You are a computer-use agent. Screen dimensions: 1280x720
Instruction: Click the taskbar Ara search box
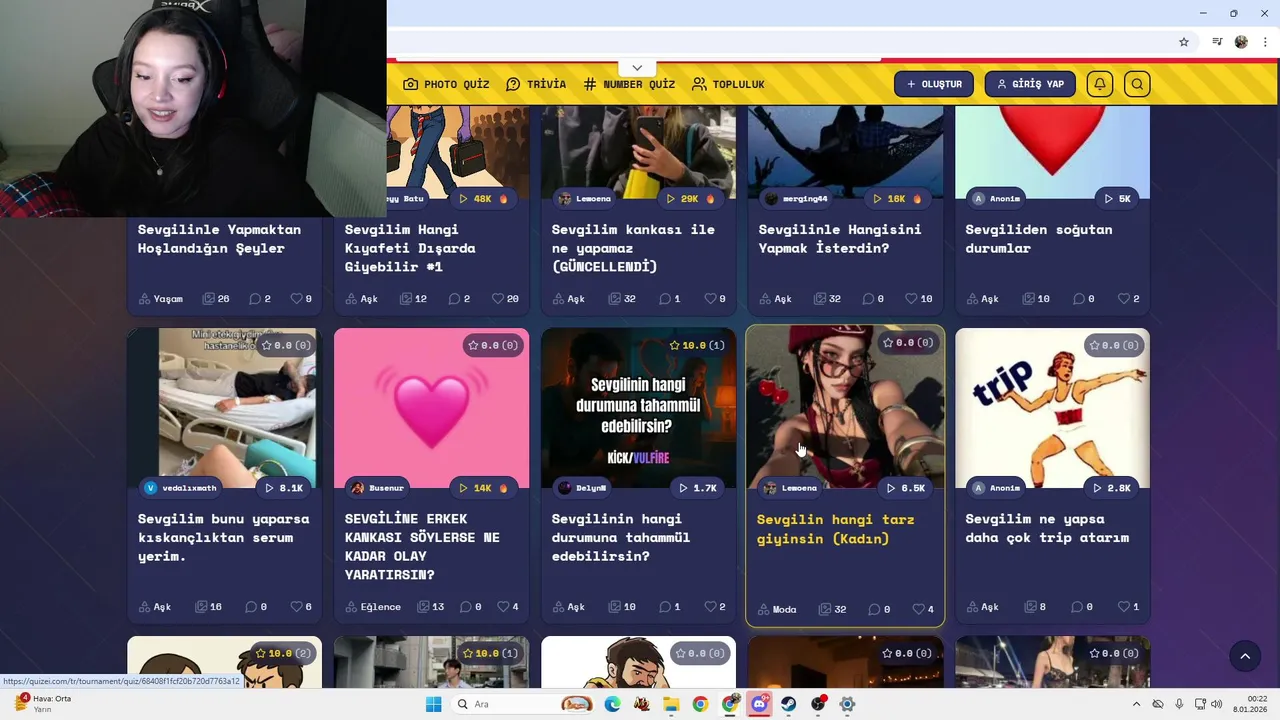click(525, 704)
